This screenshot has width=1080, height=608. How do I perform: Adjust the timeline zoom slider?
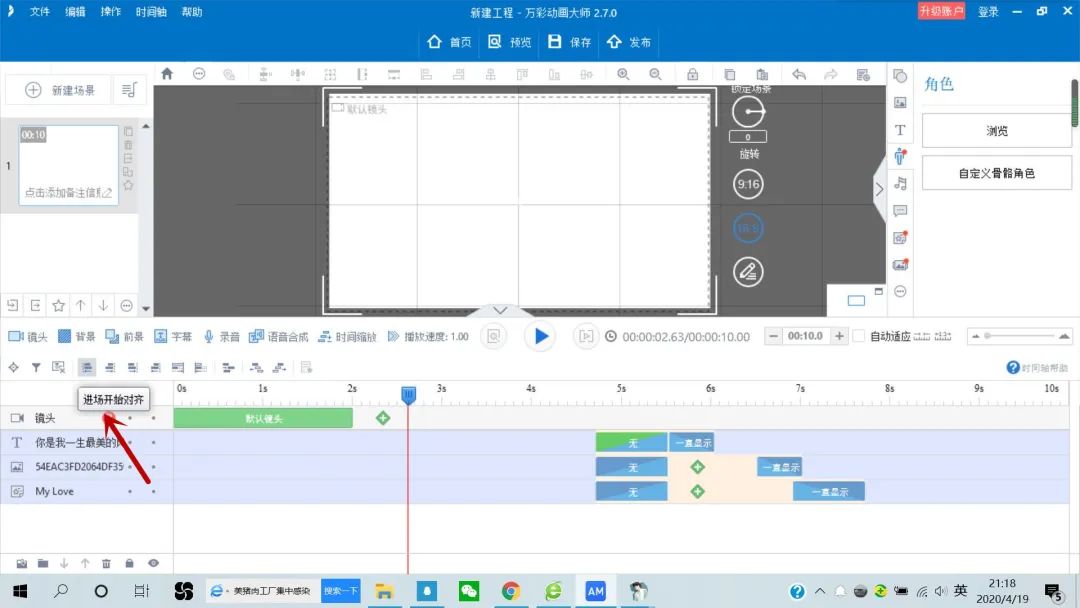pos(1019,336)
